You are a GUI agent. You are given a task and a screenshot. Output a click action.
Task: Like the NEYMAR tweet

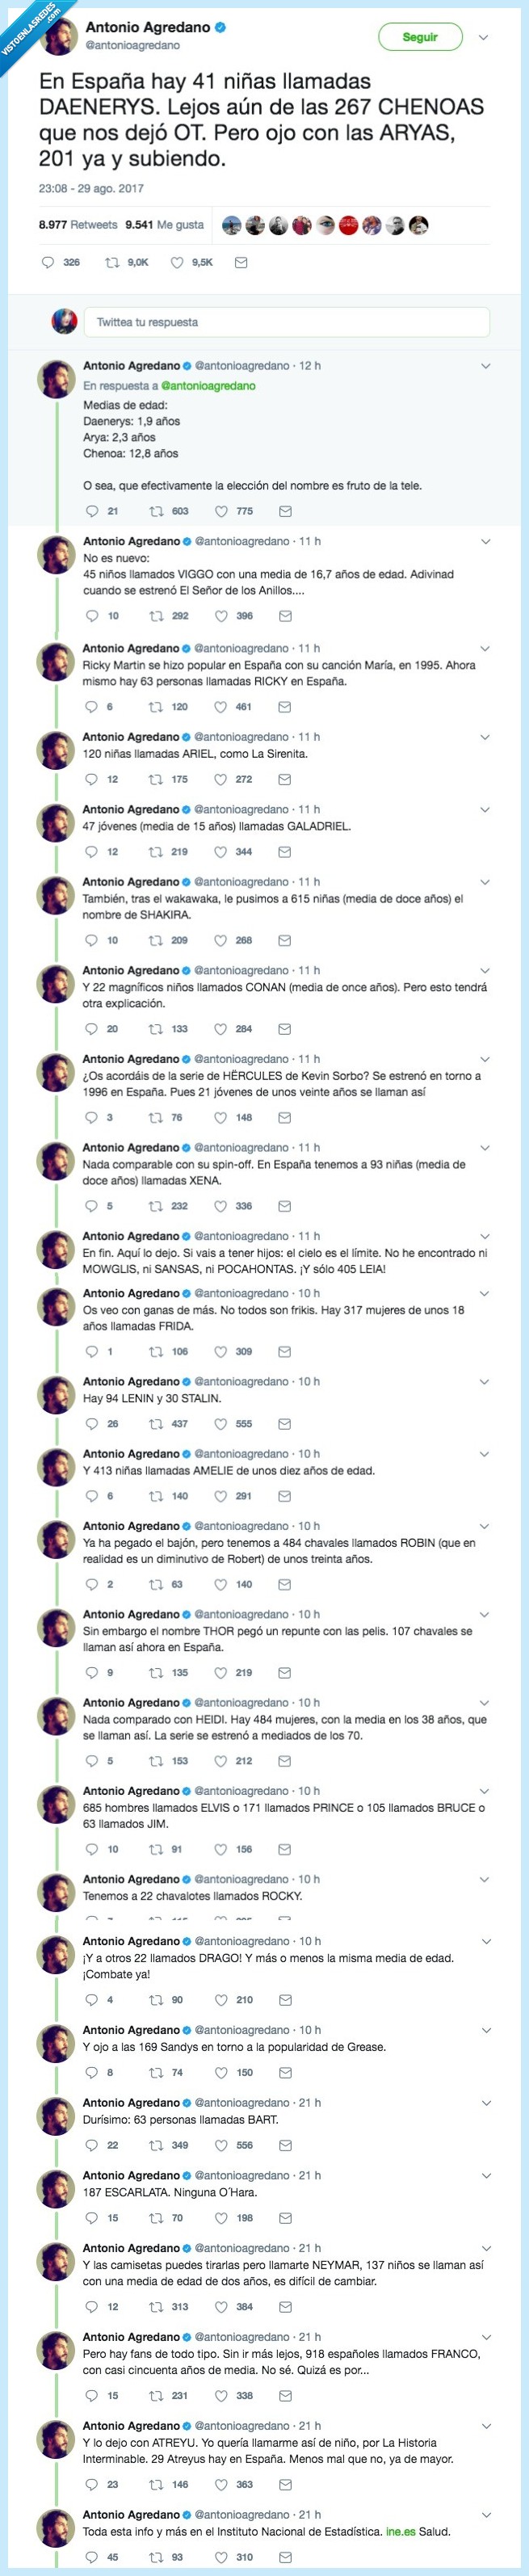(221, 2307)
